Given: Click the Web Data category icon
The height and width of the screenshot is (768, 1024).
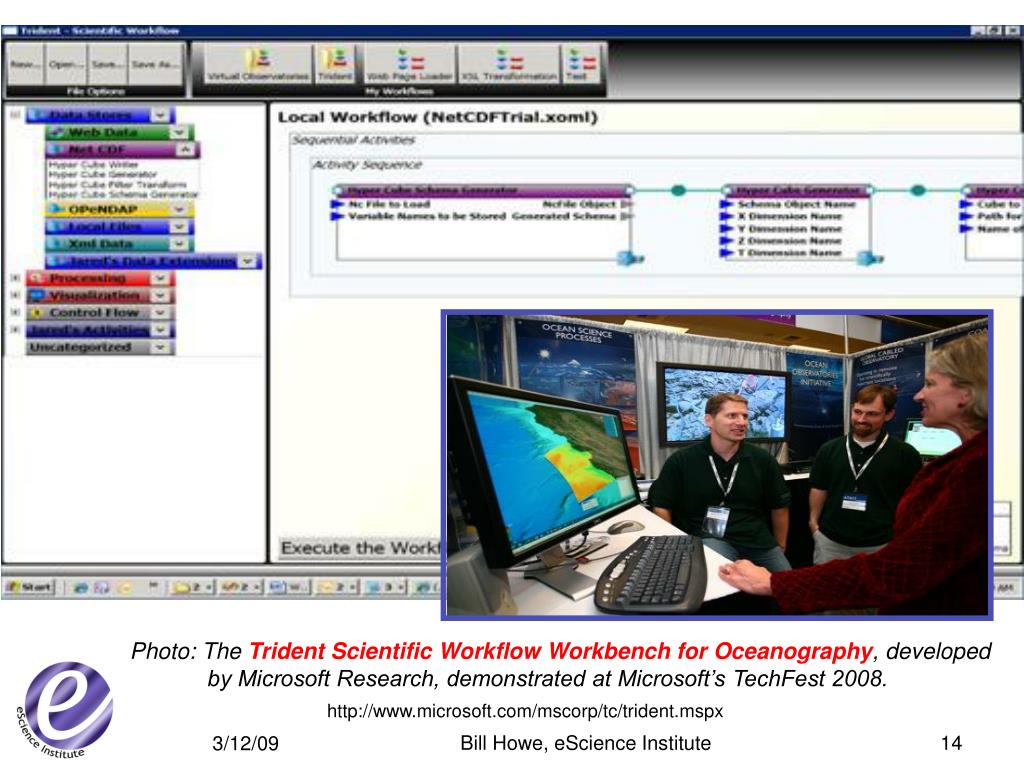Looking at the screenshot, I should (x=57, y=133).
